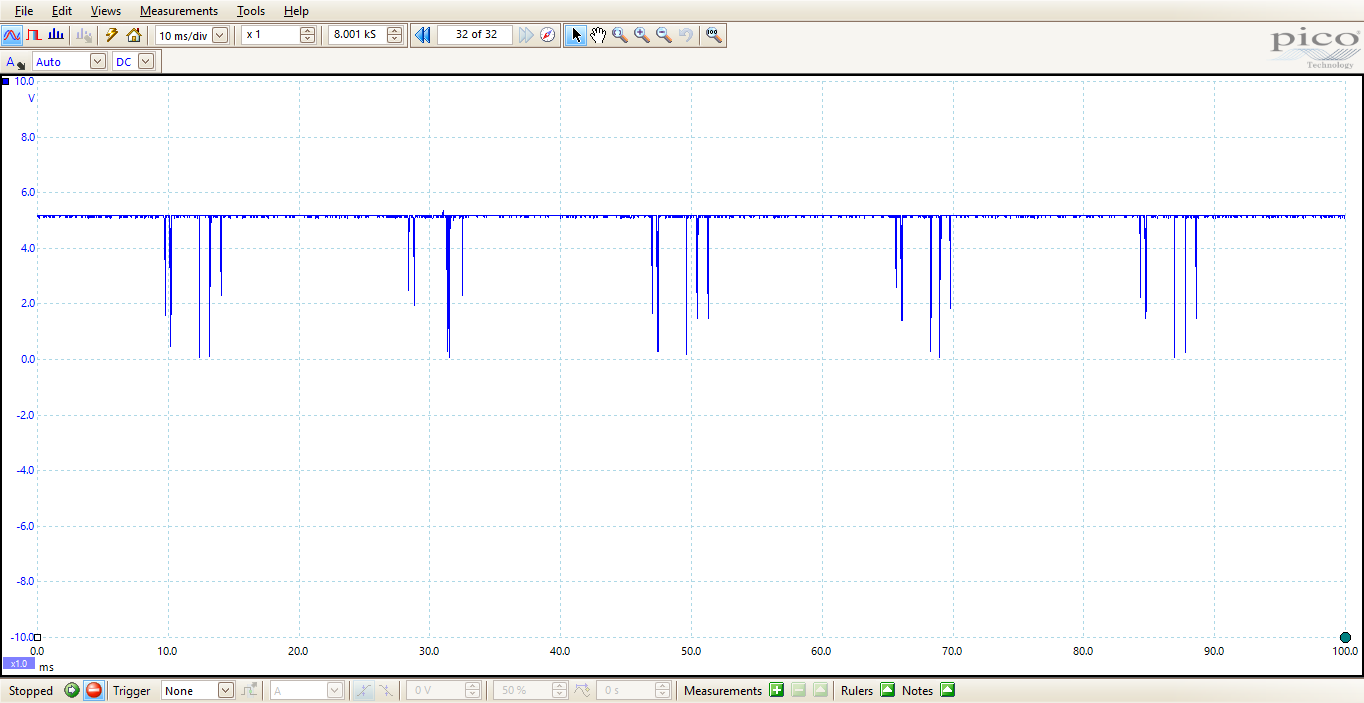Select the Zoom Out tool
The height and width of the screenshot is (703, 1364).
664,35
